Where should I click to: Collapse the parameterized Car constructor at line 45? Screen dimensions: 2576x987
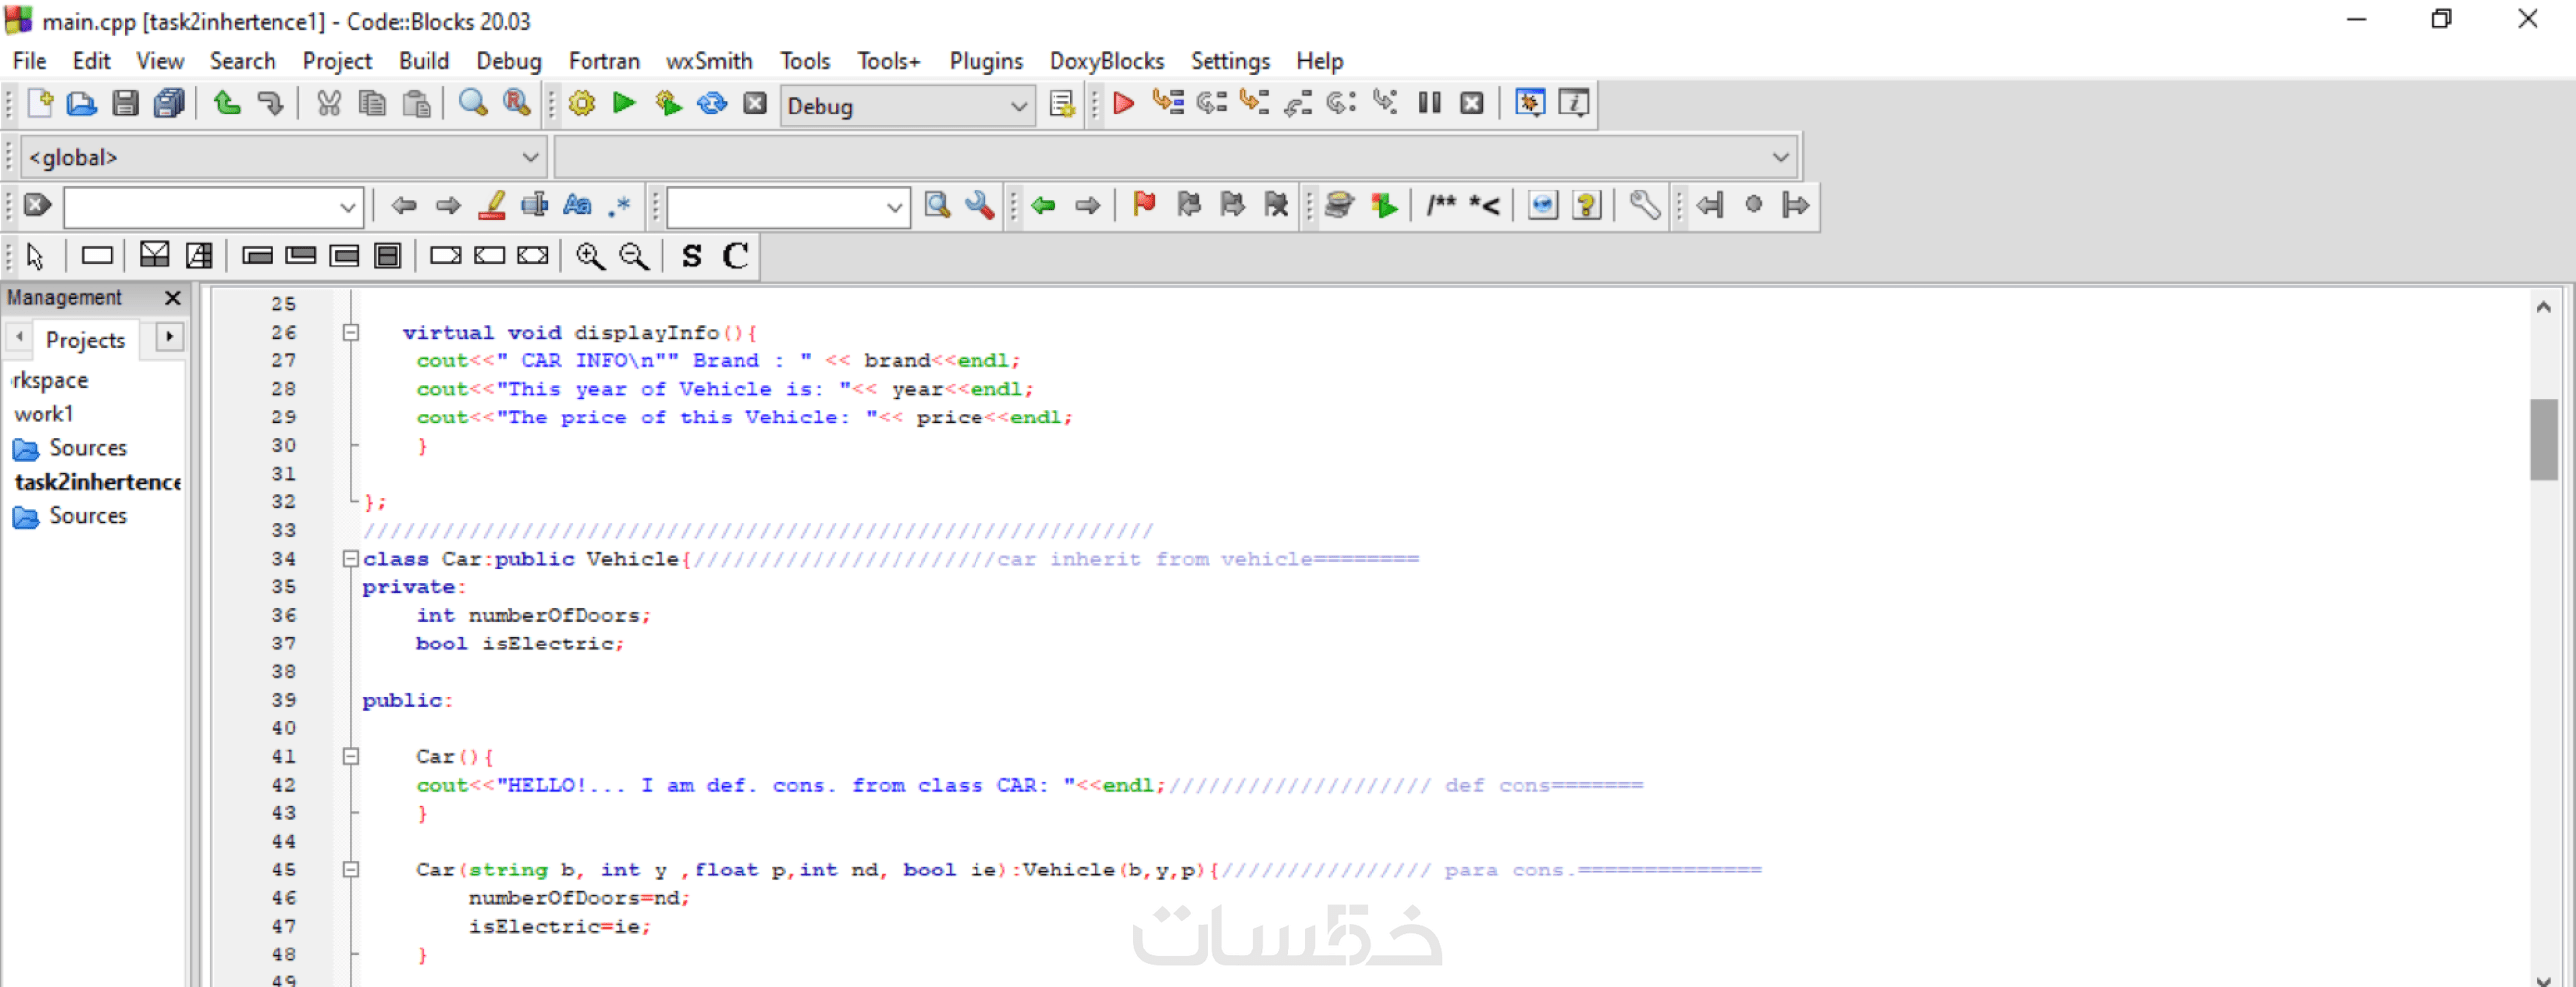[351, 870]
